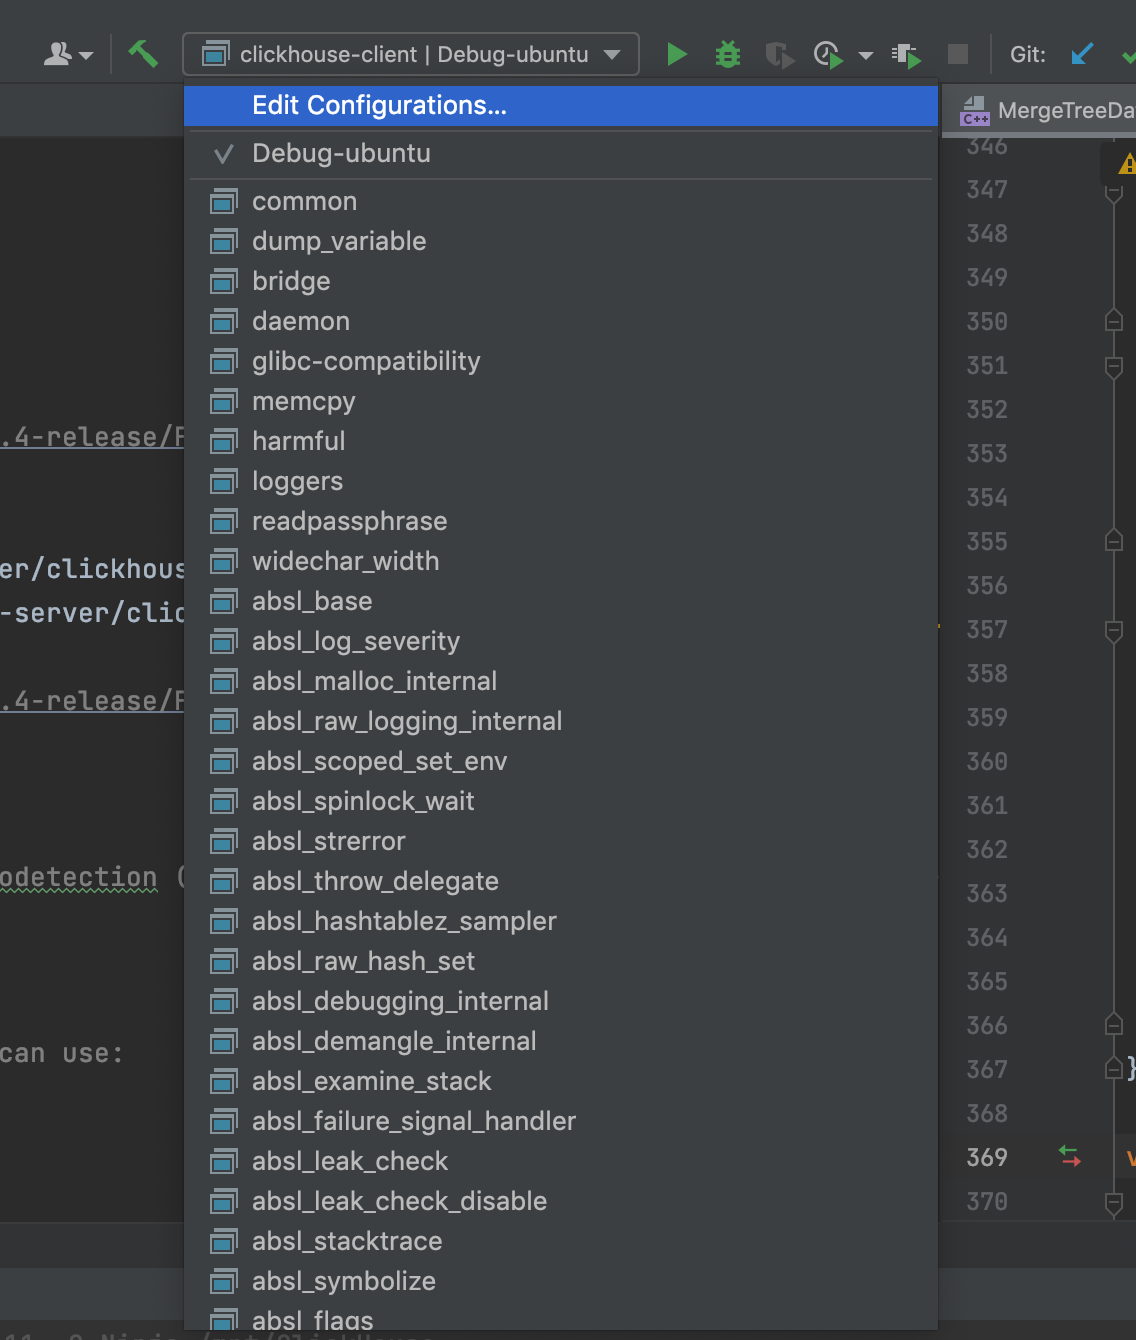Click the yellow warning indicator icon
The height and width of the screenshot is (1340, 1136).
[1127, 163]
